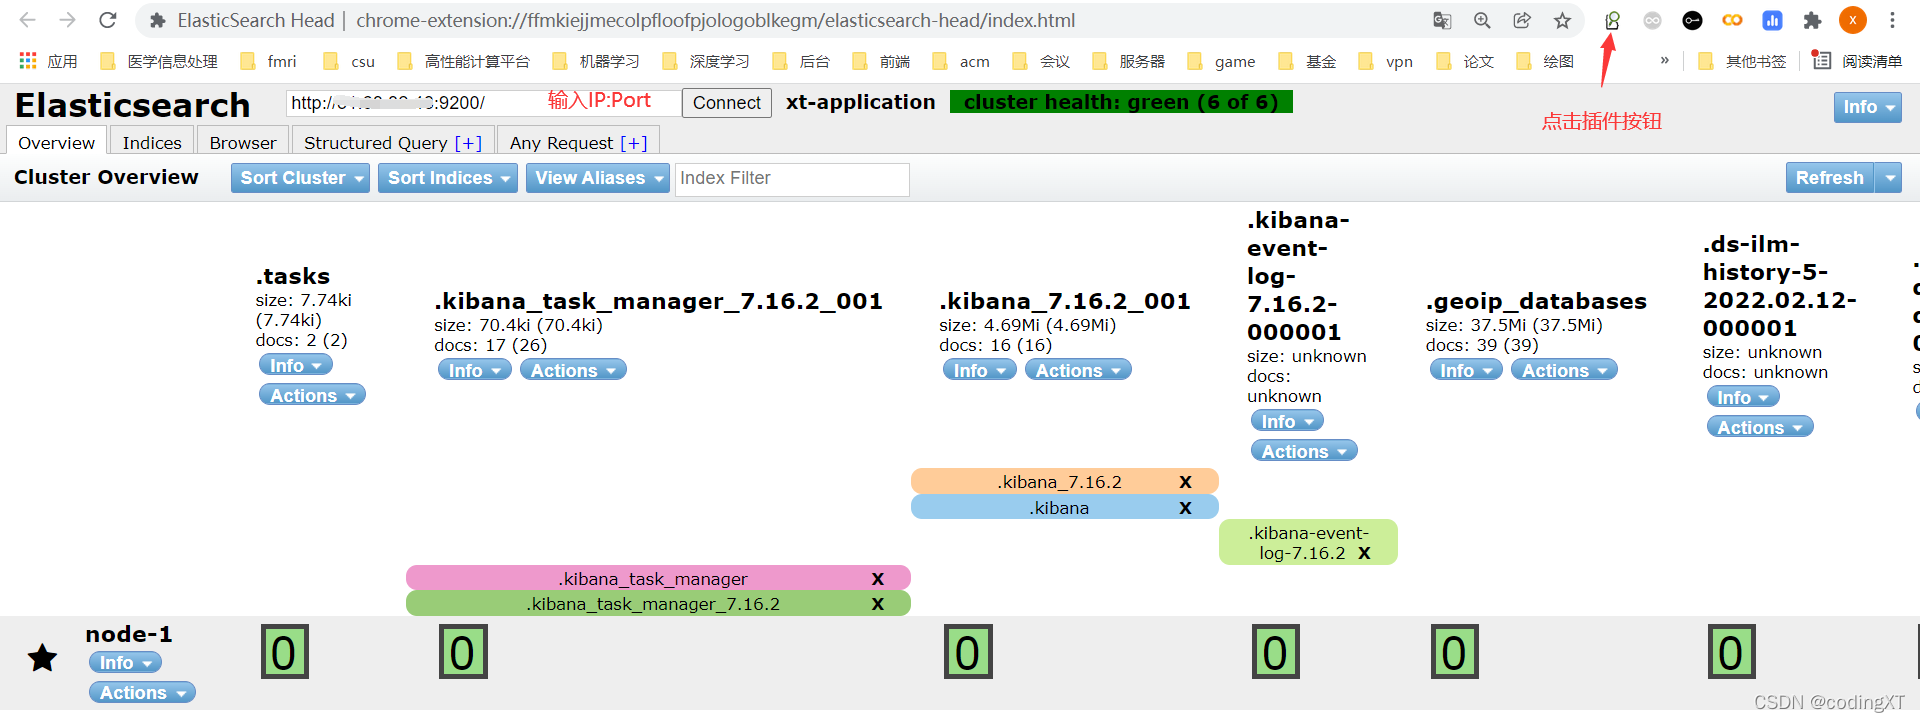
Task: Click the .kibana-event-log shard 0 box
Action: coord(1276,652)
